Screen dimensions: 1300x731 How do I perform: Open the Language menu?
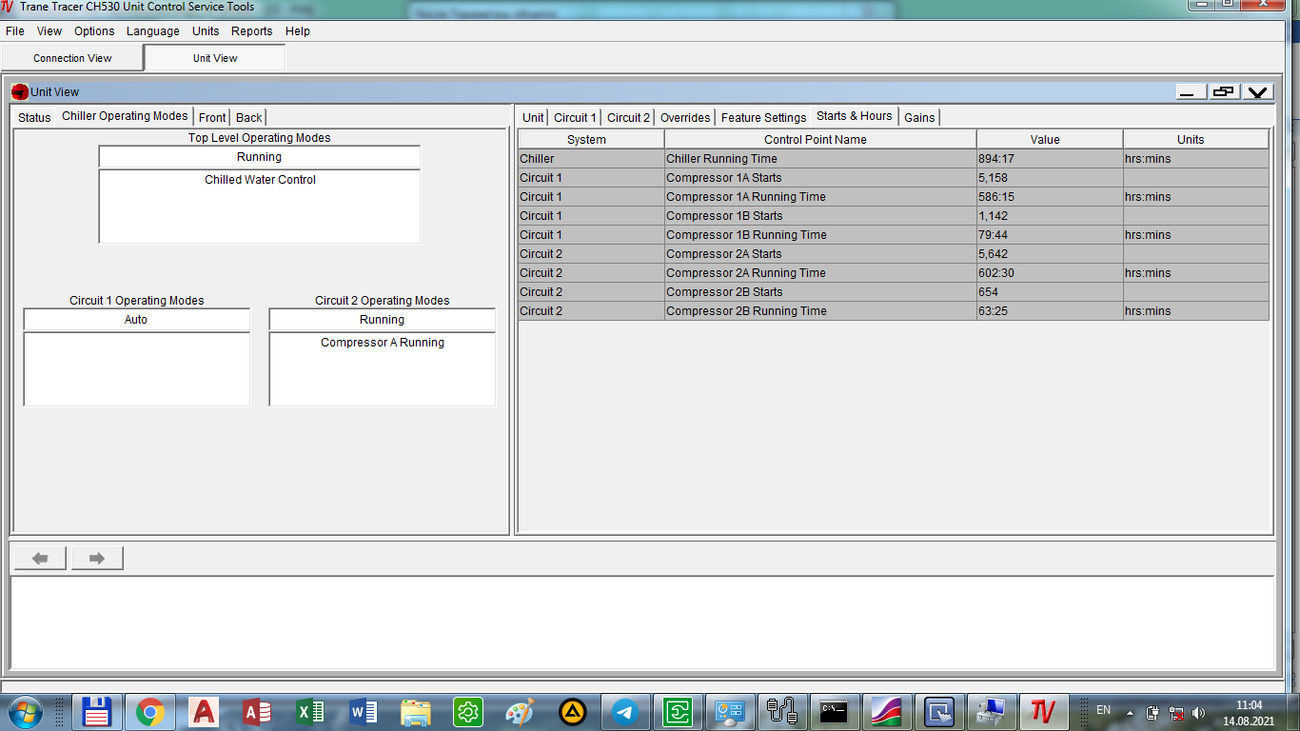(x=153, y=31)
